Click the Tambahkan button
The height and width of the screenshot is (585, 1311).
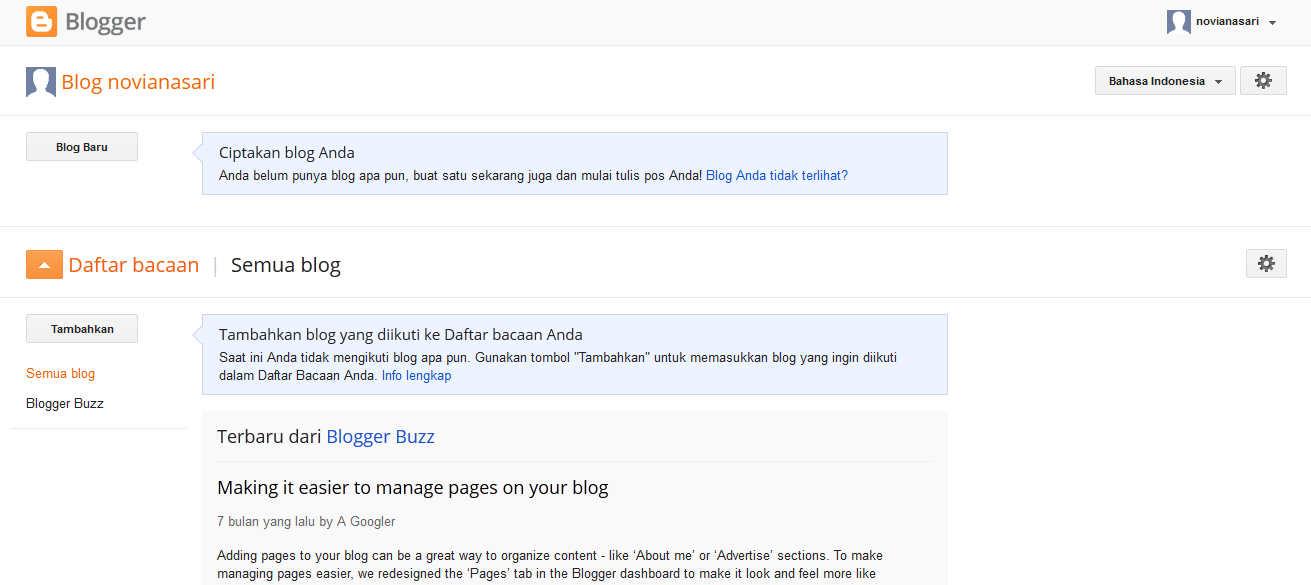pyautogui.click(x=82, y=329)
